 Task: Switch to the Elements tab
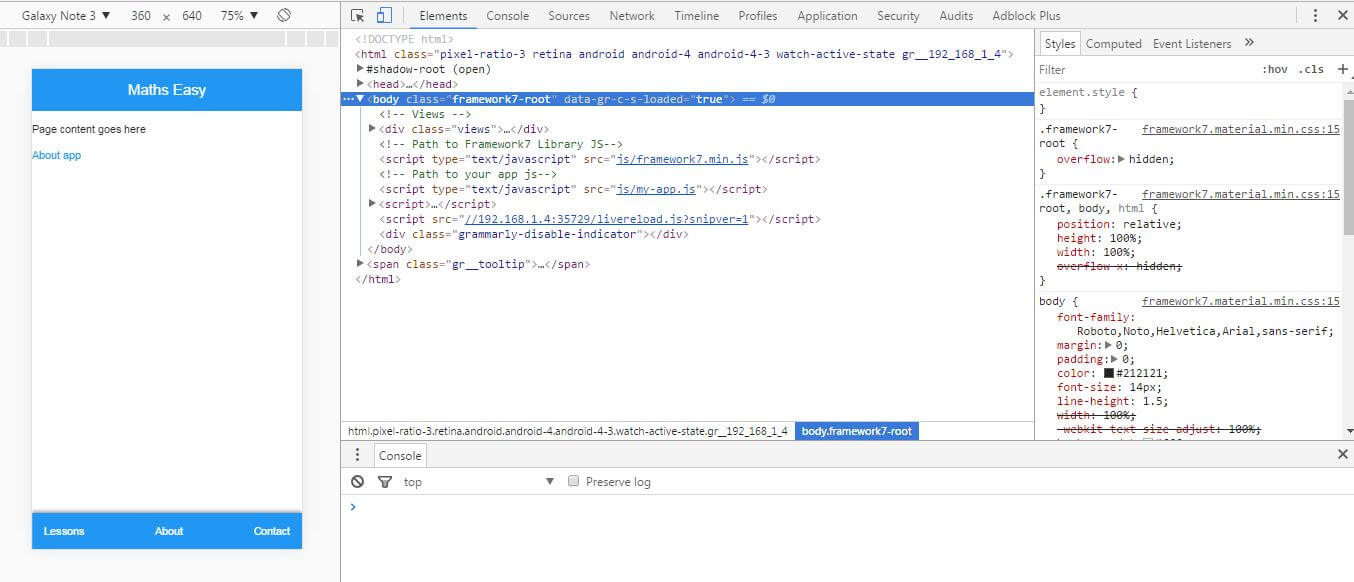click(x=443, y=16)
